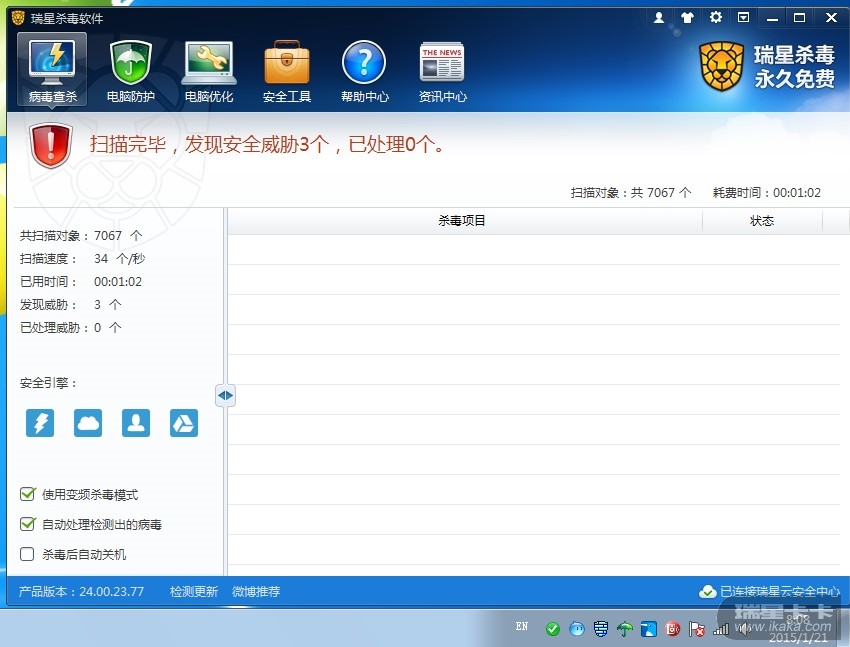Click 共扫描对象：7067 statistic
Viewport: 850px width, 647px height.
pyautogui.click(x=81, y=236)
